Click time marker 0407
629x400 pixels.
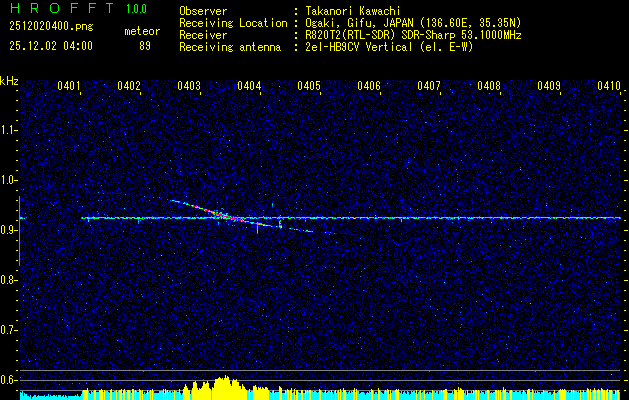429,86
